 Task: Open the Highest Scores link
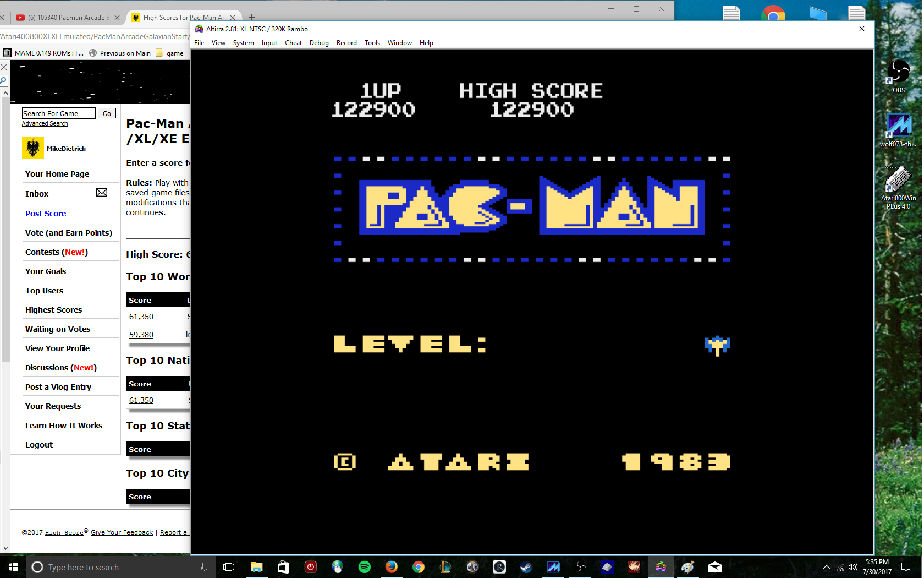54,310
